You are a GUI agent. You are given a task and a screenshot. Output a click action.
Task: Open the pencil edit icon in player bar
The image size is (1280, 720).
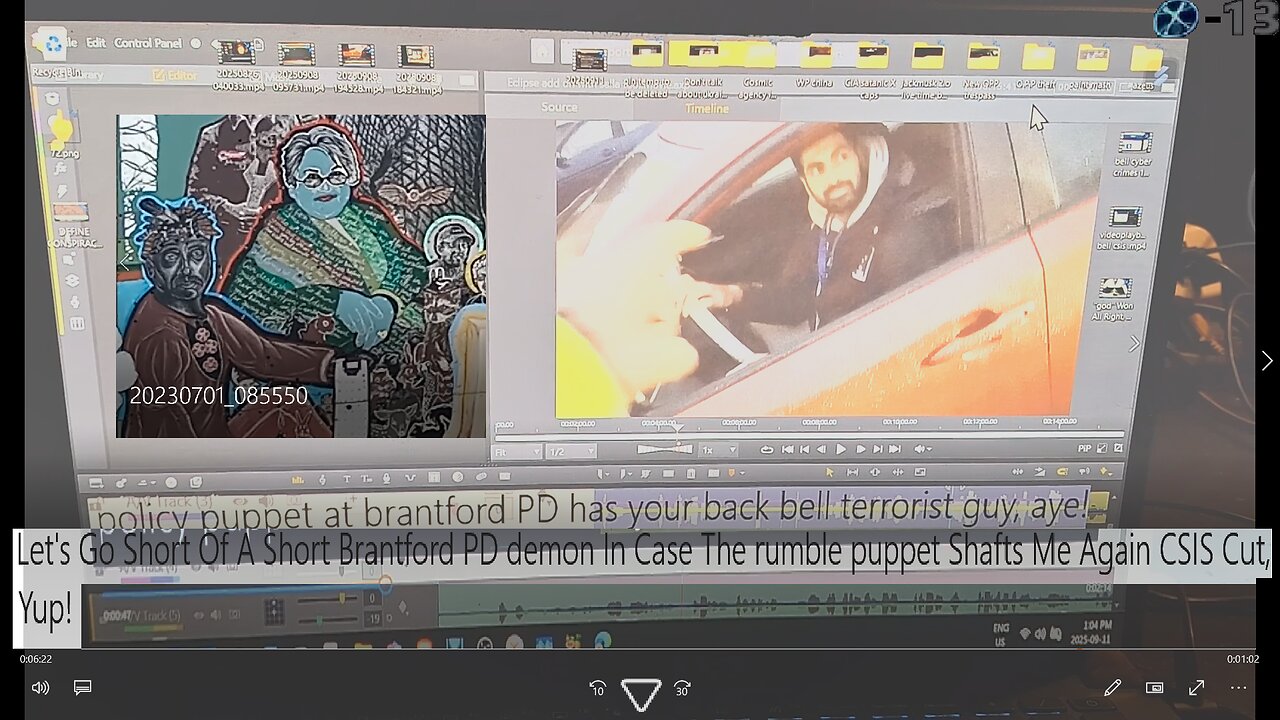[x=1112, y=688]
